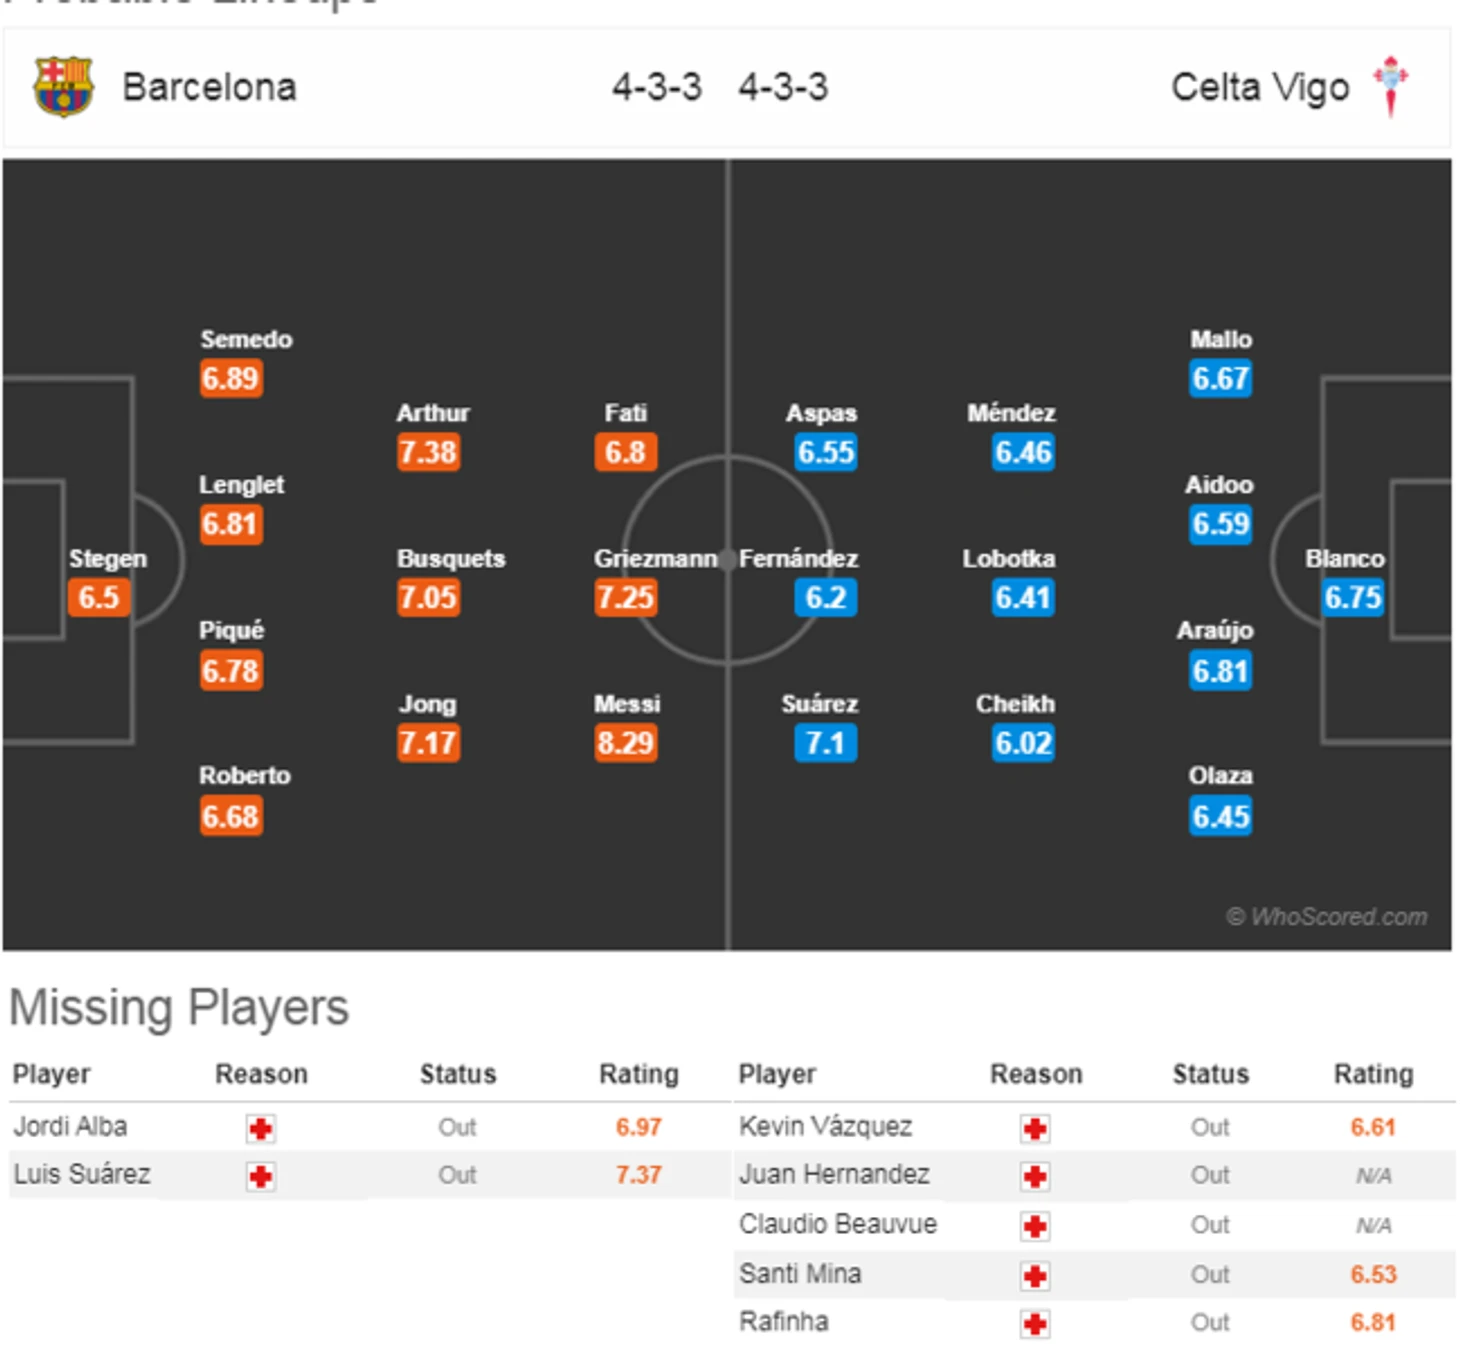
Task: Click Claudio Beauvue's injury cross icon
Action: click(1035, 1226)
